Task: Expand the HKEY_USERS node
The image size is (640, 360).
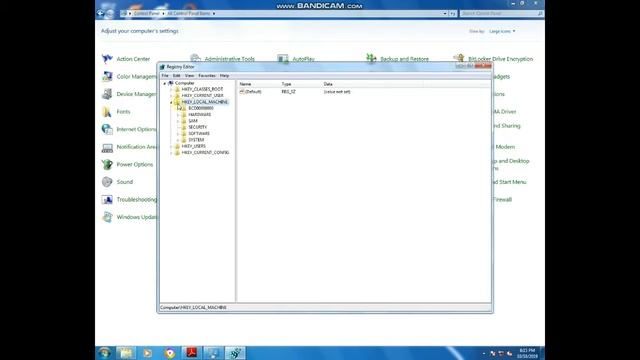Action: (171, 146)
